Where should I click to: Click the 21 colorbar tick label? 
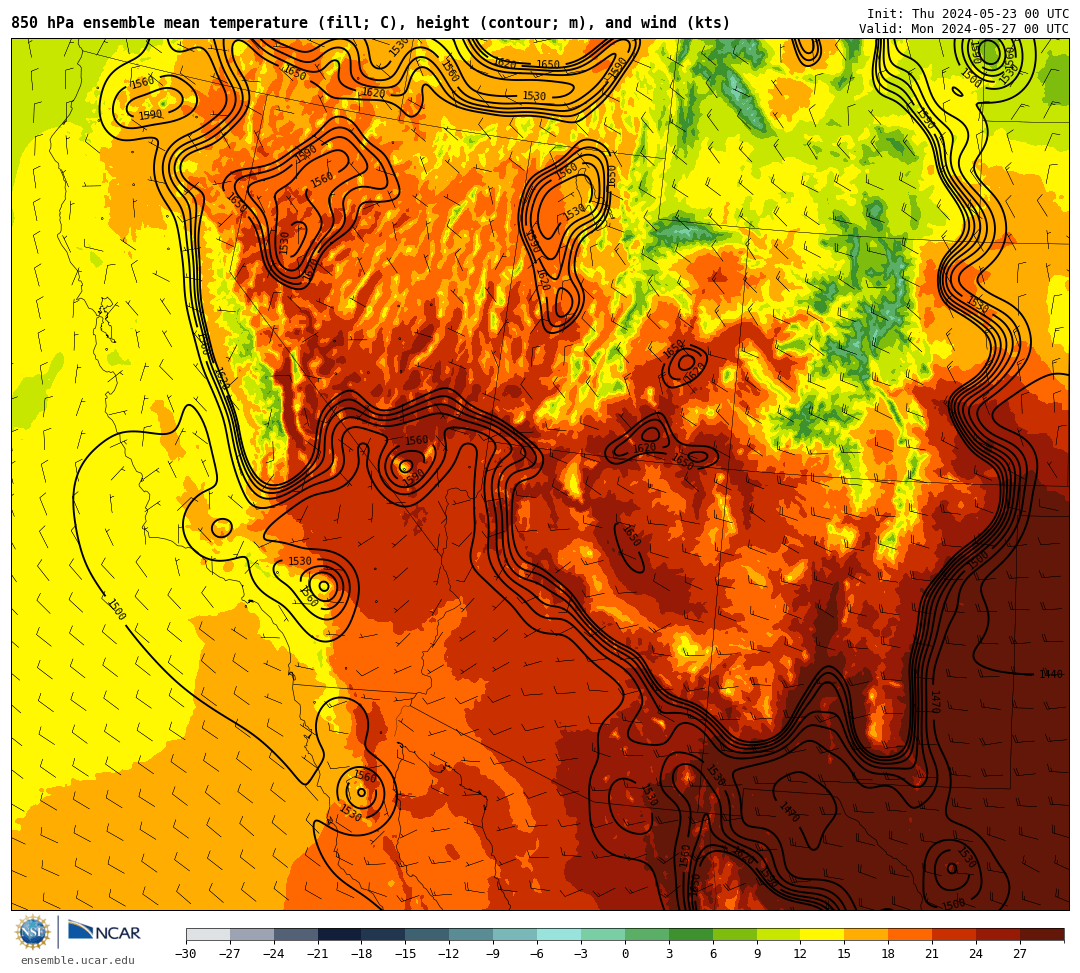933,954
